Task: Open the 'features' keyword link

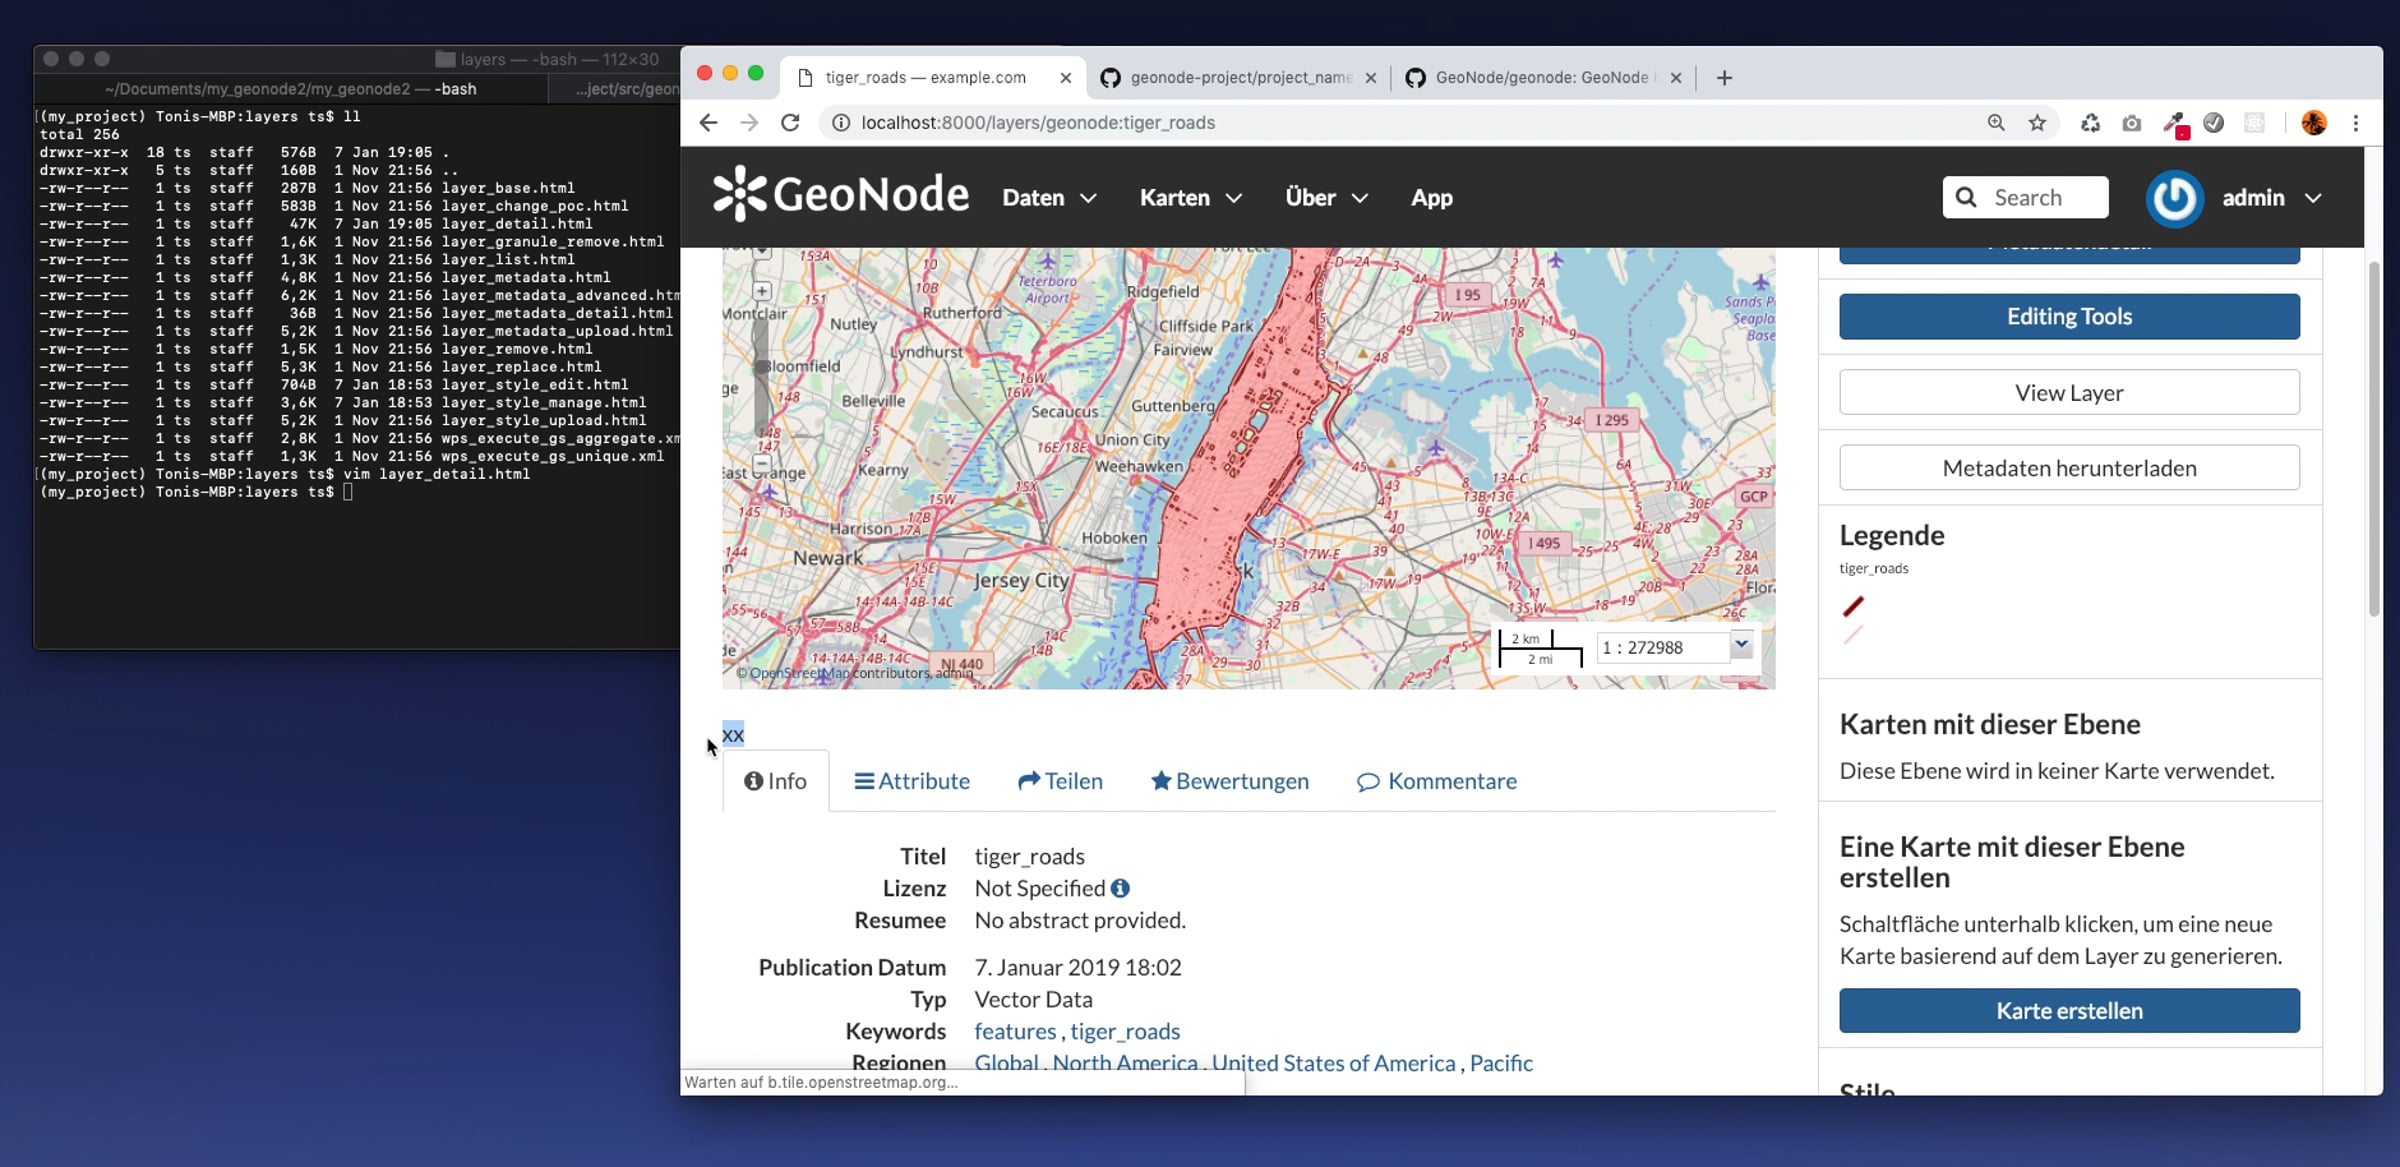Action: (x=1015, y=1031)
